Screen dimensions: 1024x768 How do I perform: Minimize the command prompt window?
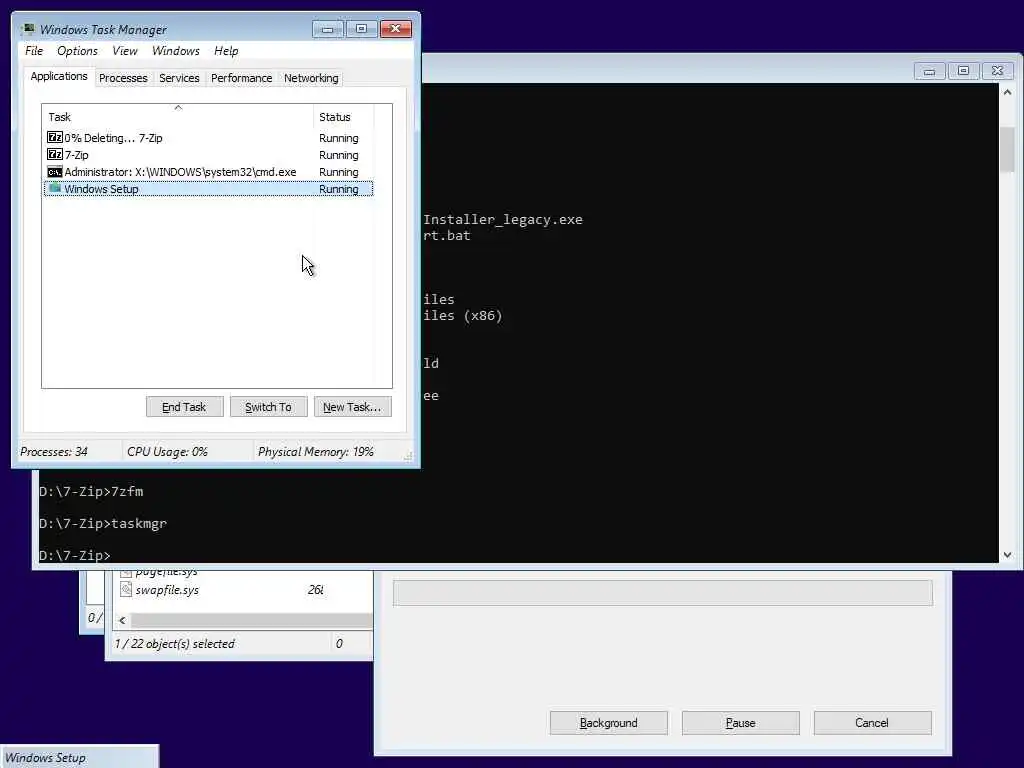(x=929, y=71)
